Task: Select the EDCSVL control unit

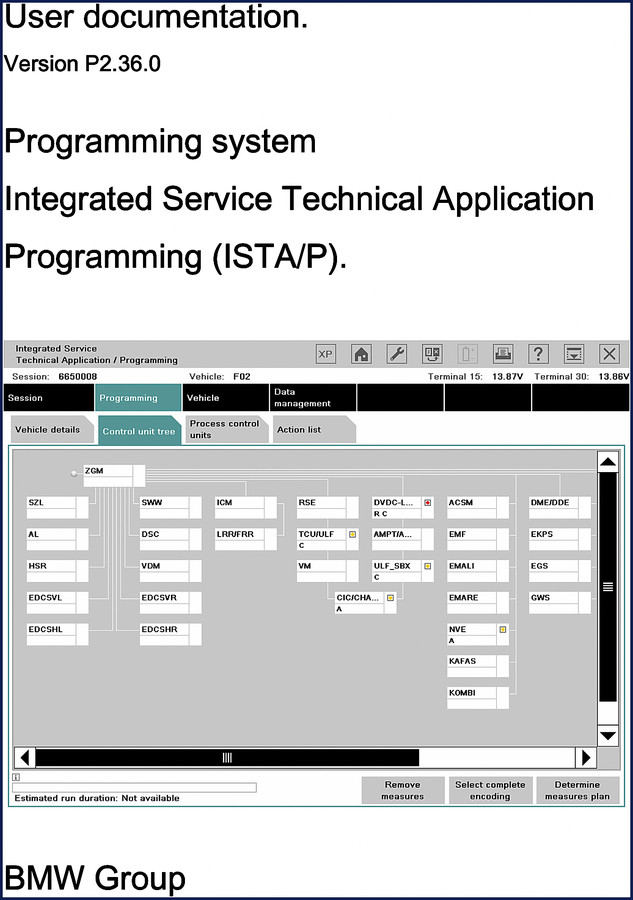Action: [x=57, y=603]
